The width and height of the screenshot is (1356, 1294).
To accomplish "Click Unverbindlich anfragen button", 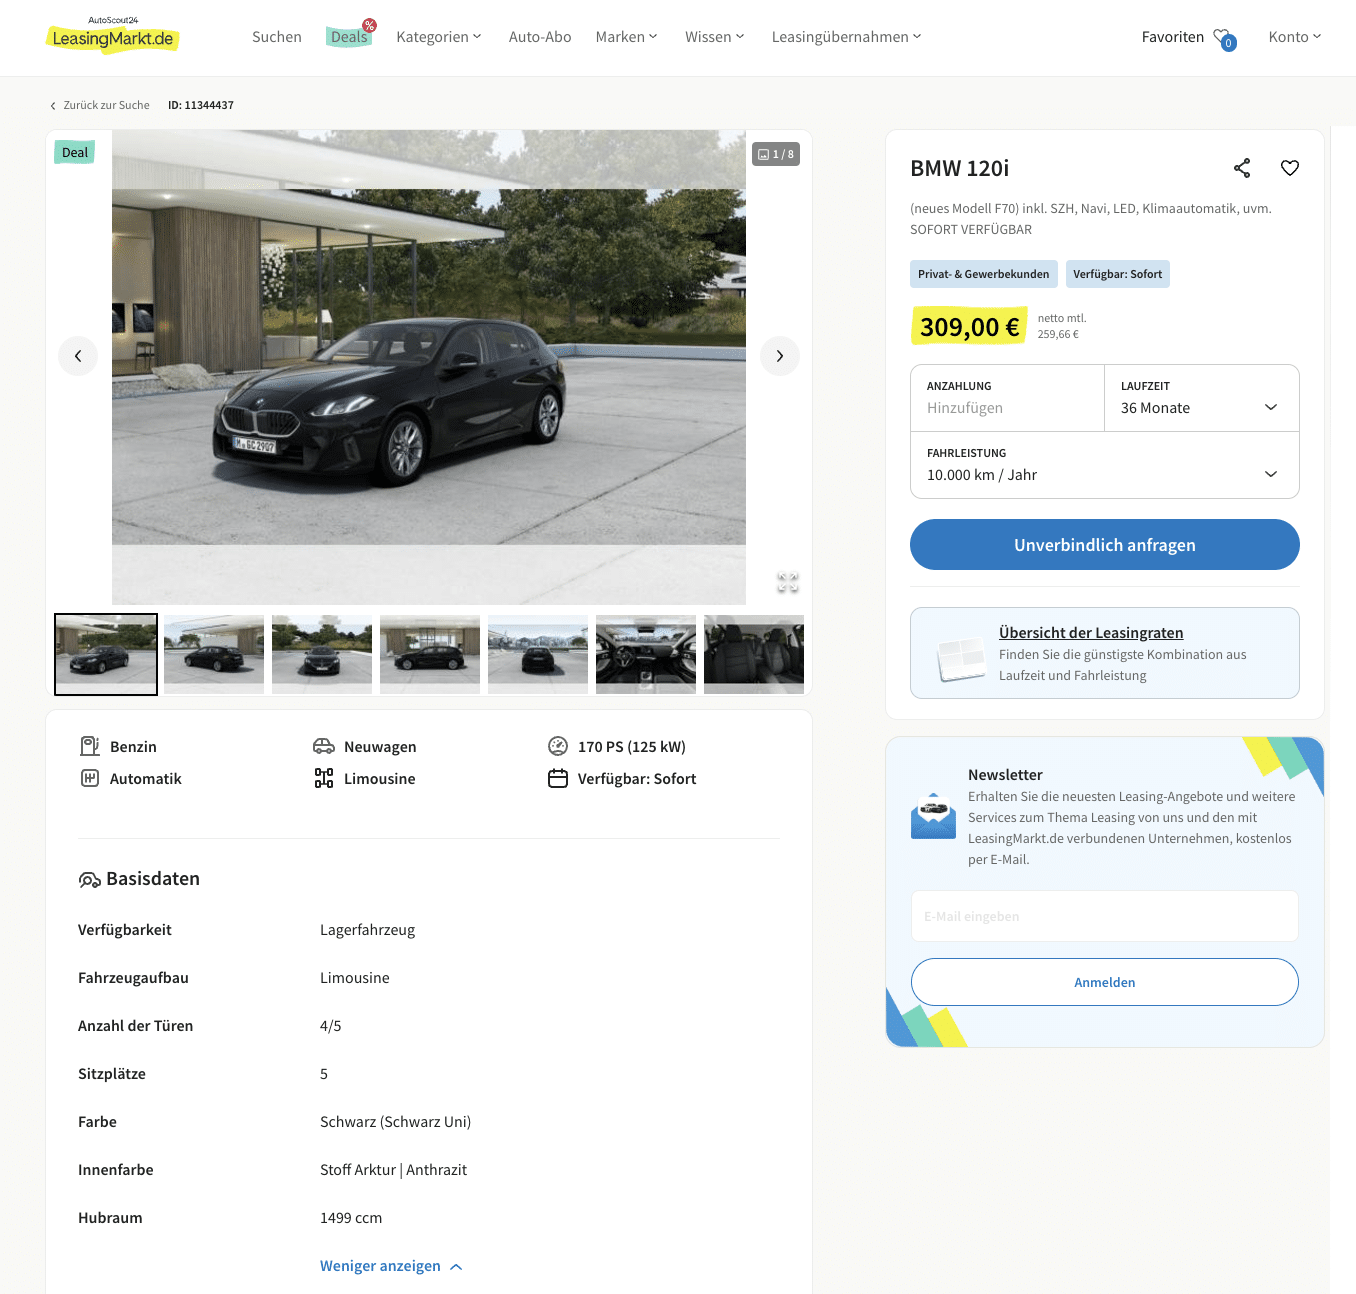I will [x=1105, y=545].
